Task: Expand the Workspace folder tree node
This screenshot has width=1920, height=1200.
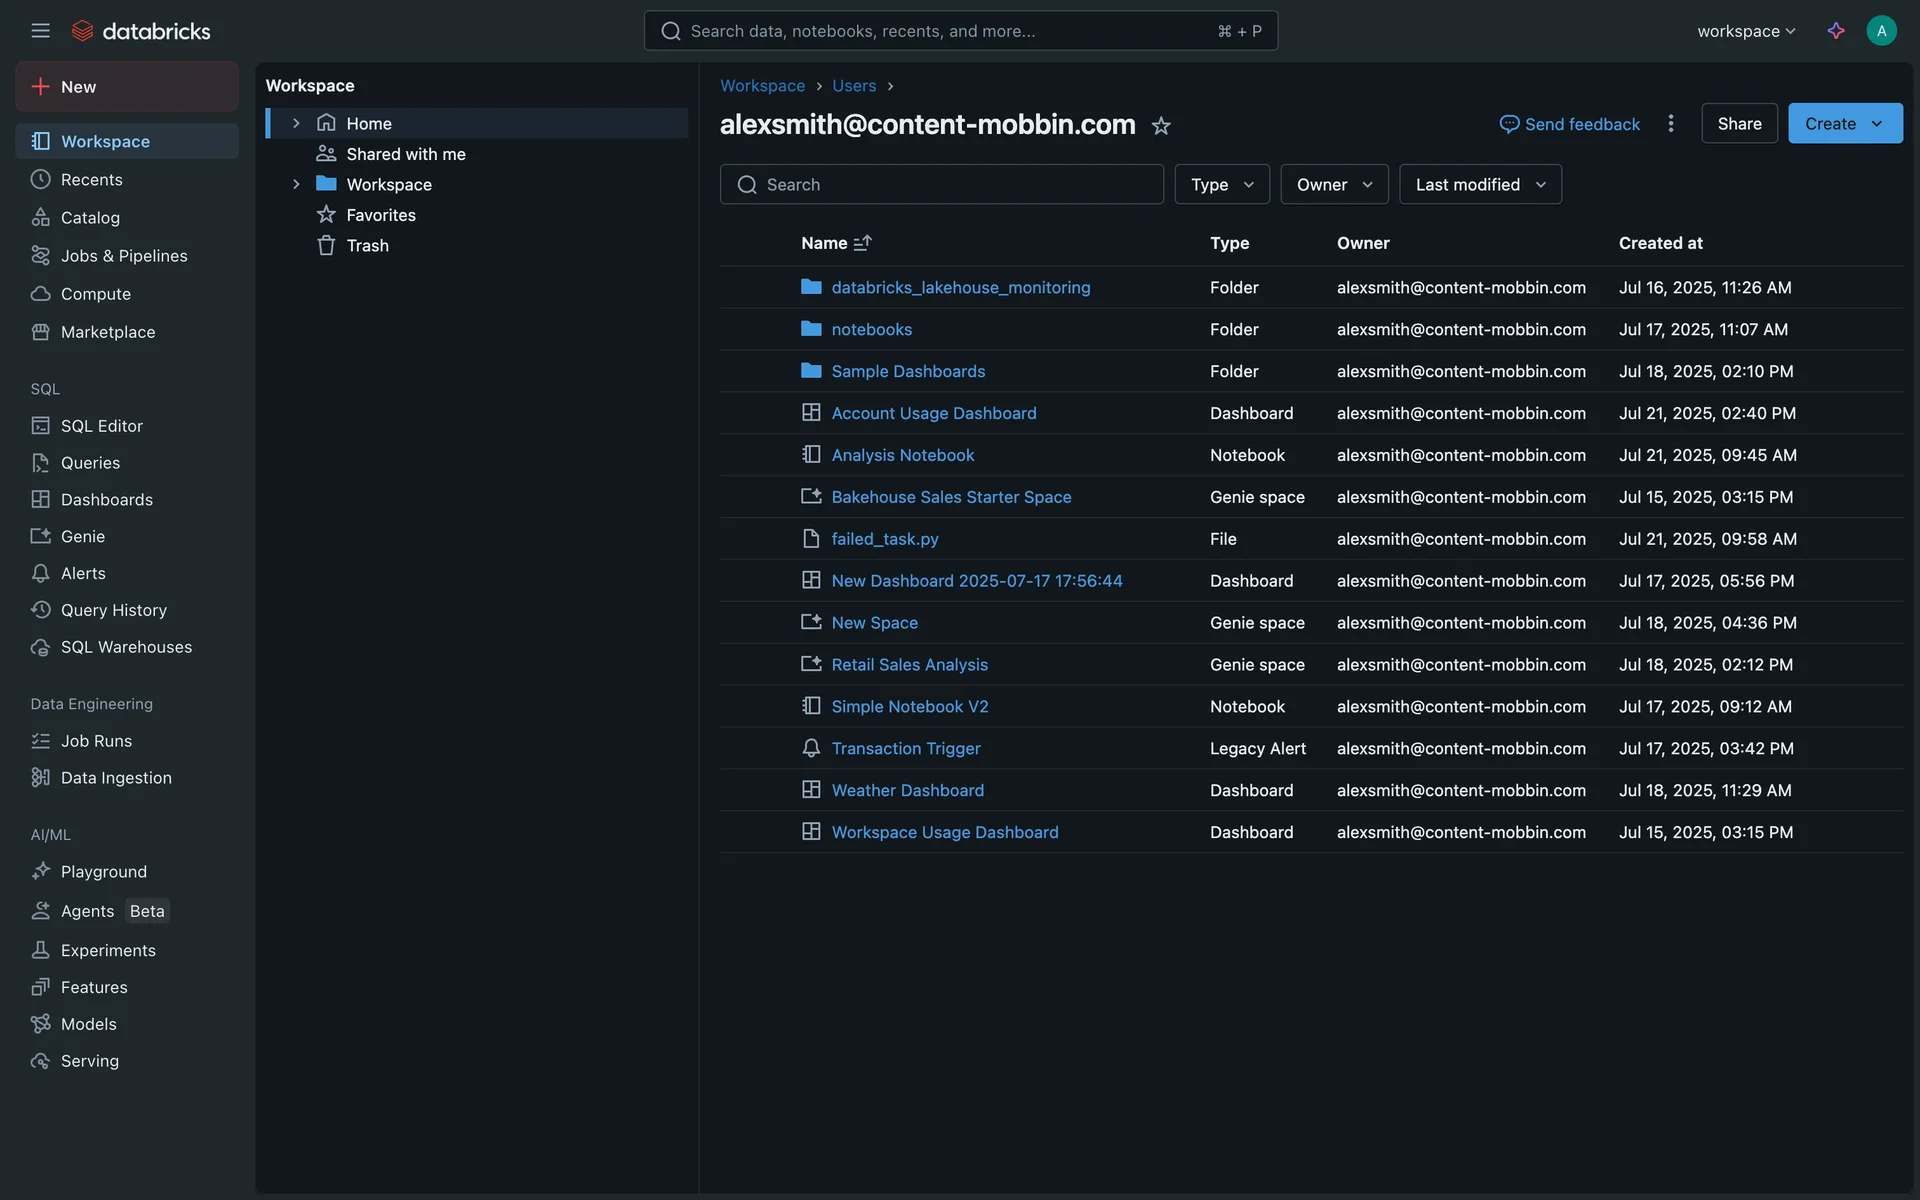Action: [296, 185]
